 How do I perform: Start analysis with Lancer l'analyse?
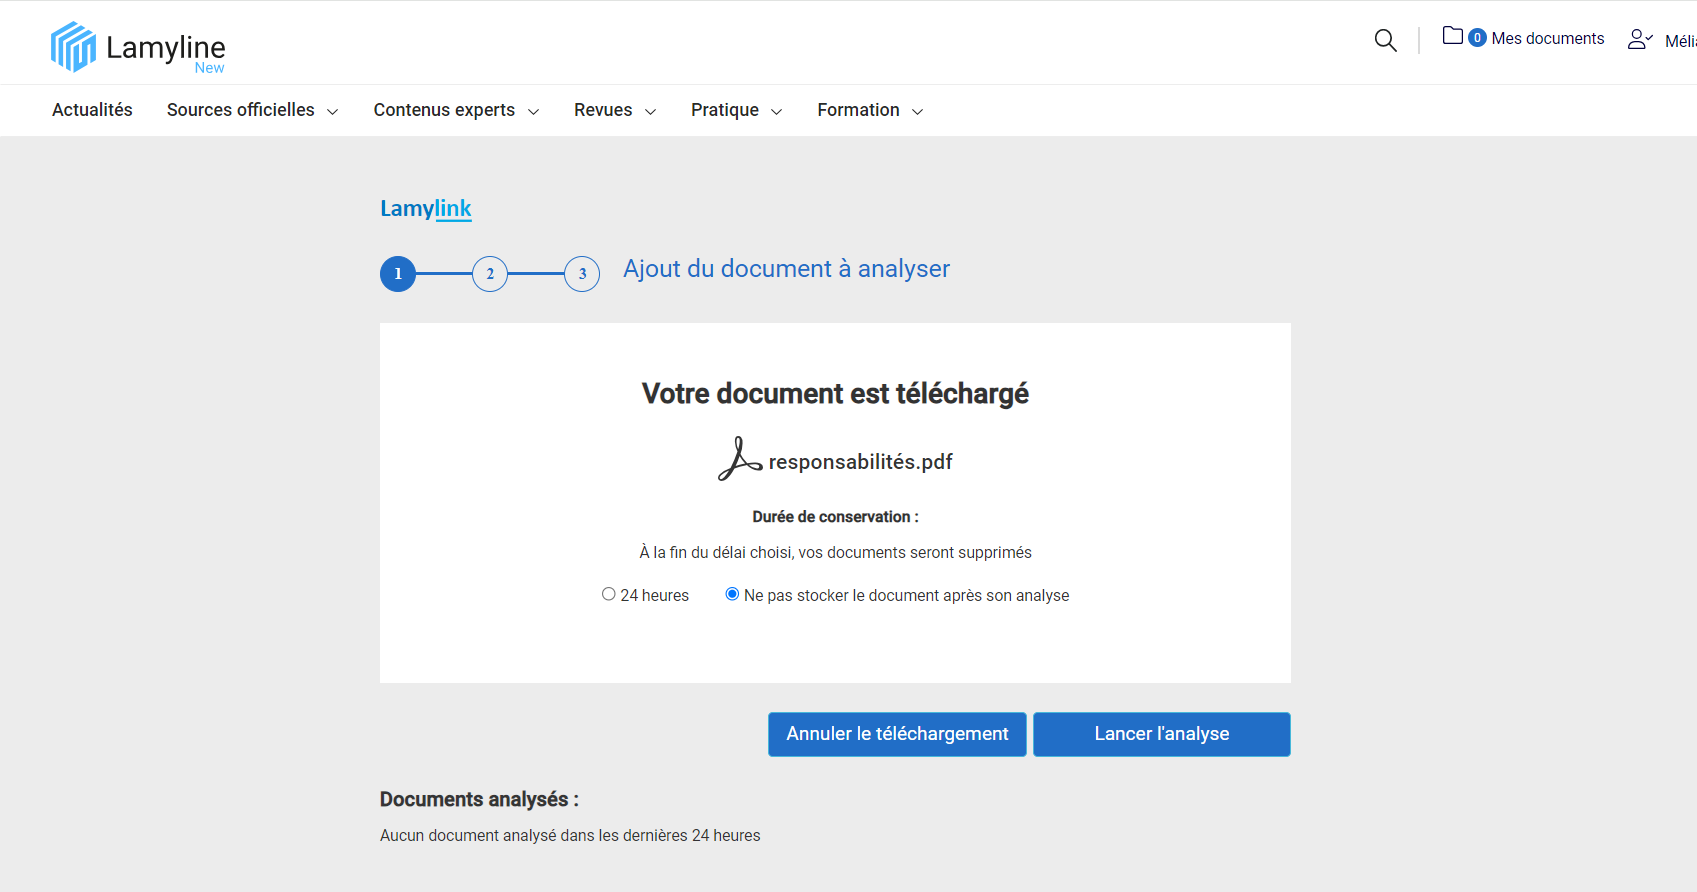[x=1161, y=734]
